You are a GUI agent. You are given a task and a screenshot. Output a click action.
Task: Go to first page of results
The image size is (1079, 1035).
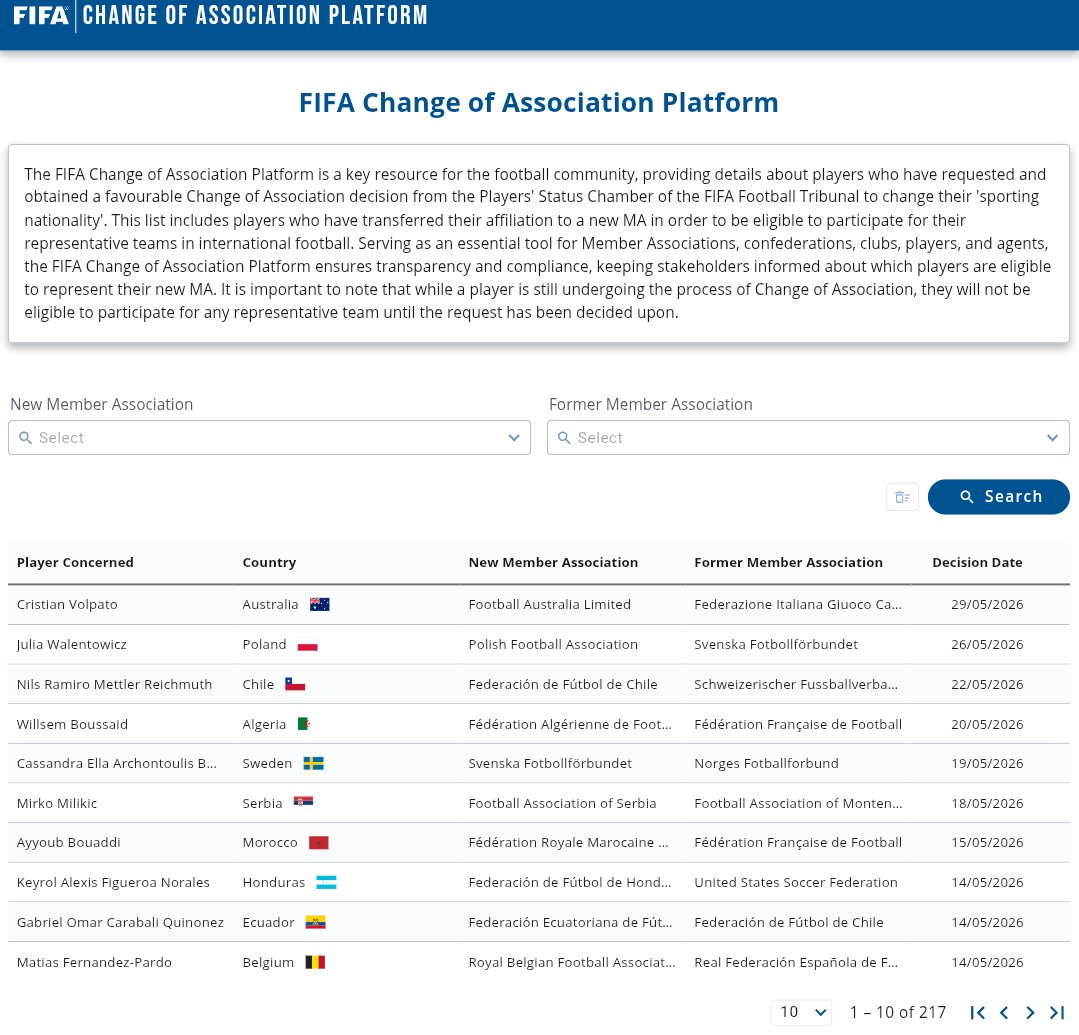tap(977, 1012)
